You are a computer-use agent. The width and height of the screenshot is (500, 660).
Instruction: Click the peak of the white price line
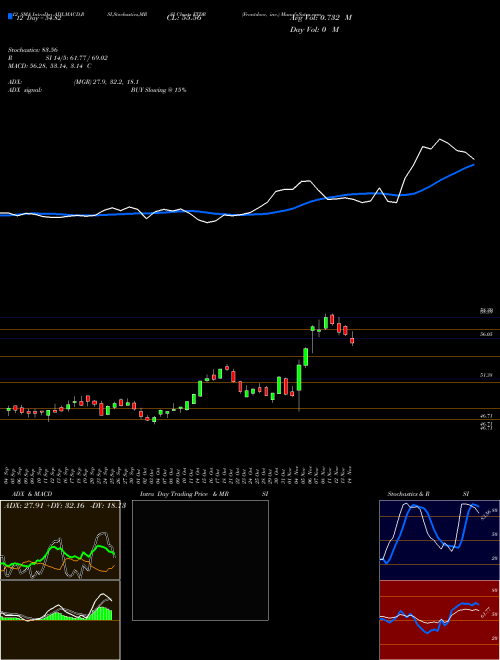coord(440,139)
